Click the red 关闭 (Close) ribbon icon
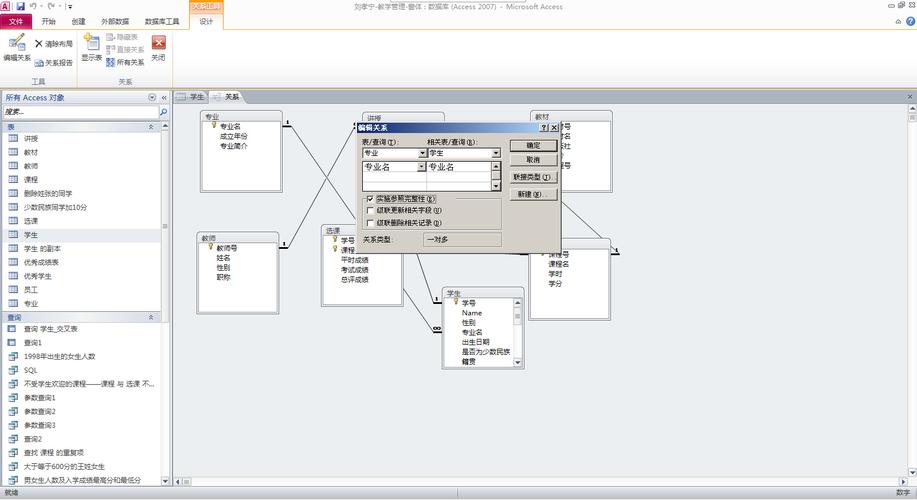This screenshot has height=500, width=917. tap(158, 48)
